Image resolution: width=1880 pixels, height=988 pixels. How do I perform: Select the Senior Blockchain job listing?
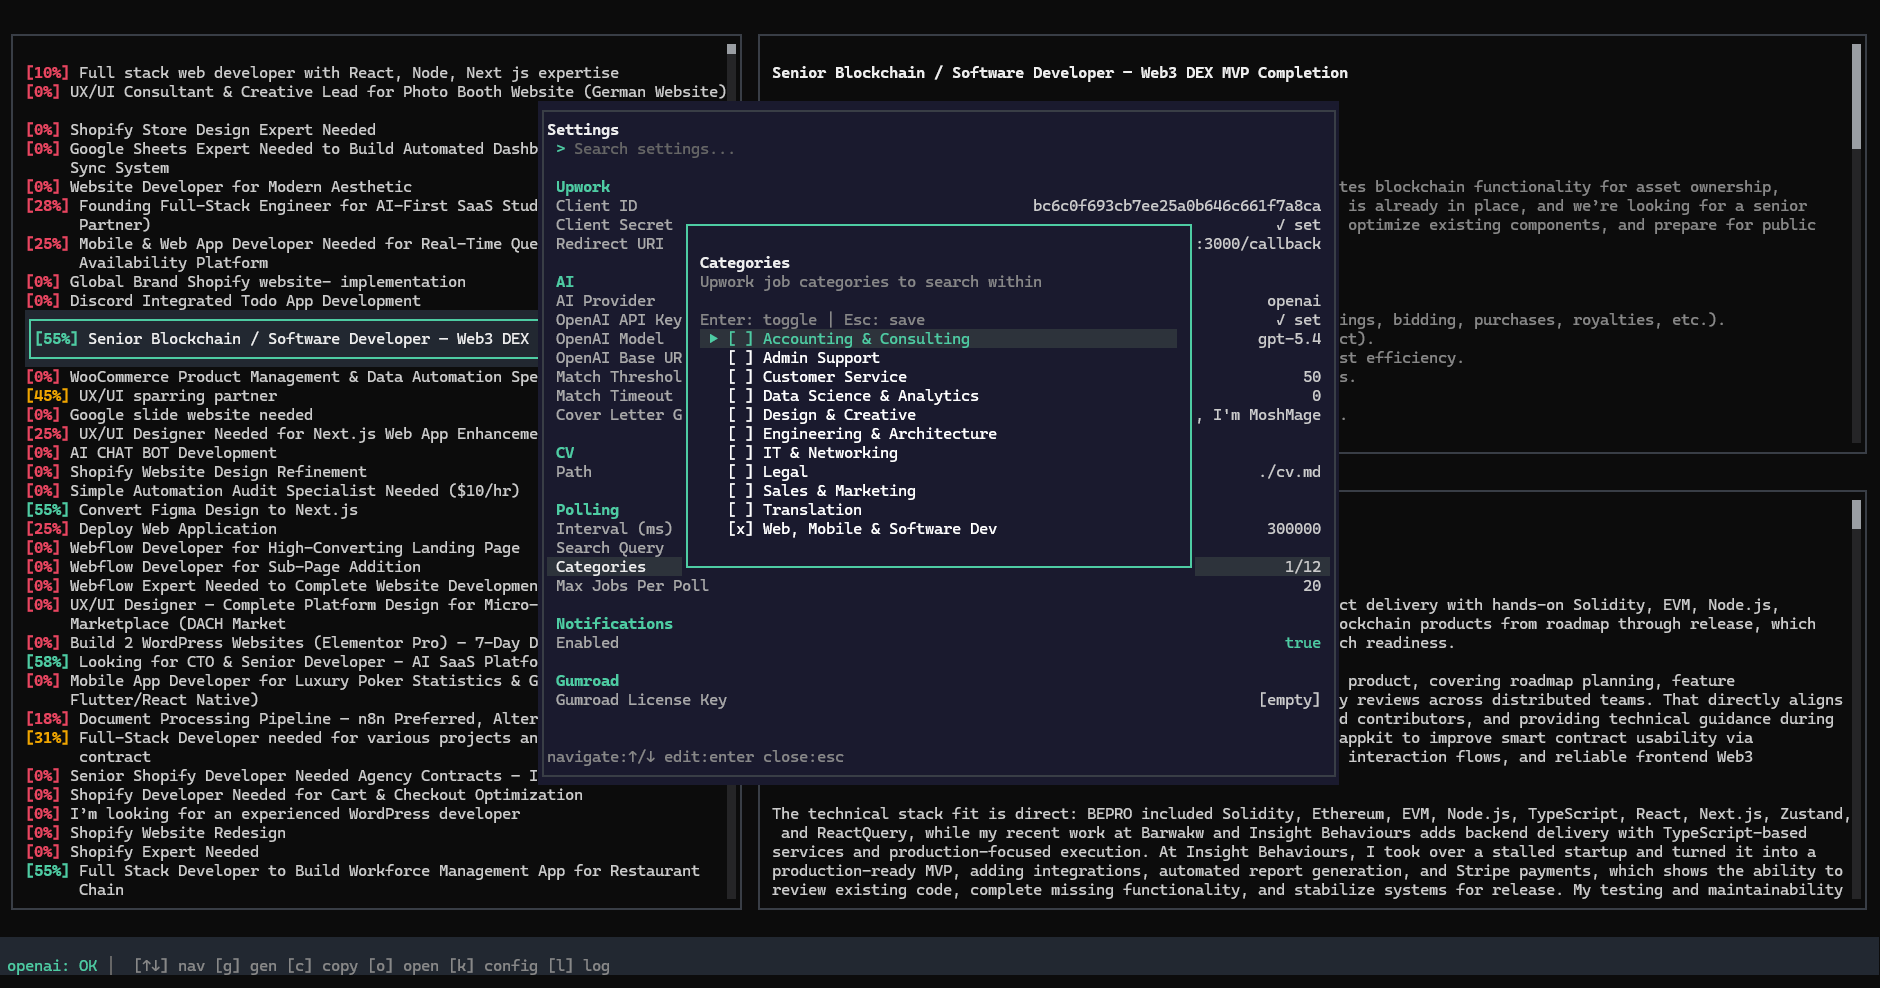click(282, 339)
